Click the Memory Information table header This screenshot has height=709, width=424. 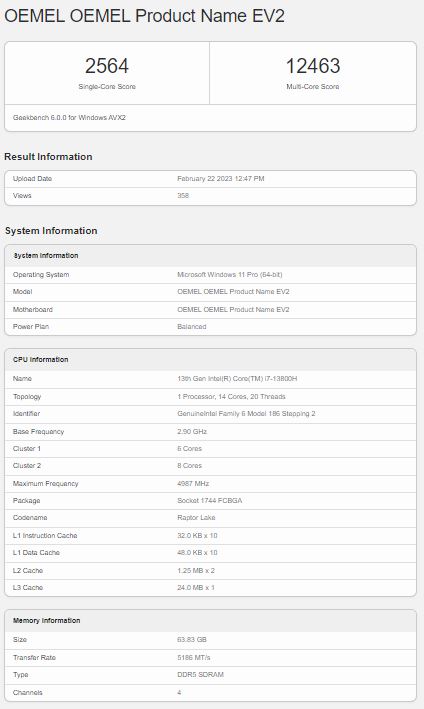pos(210,620)
